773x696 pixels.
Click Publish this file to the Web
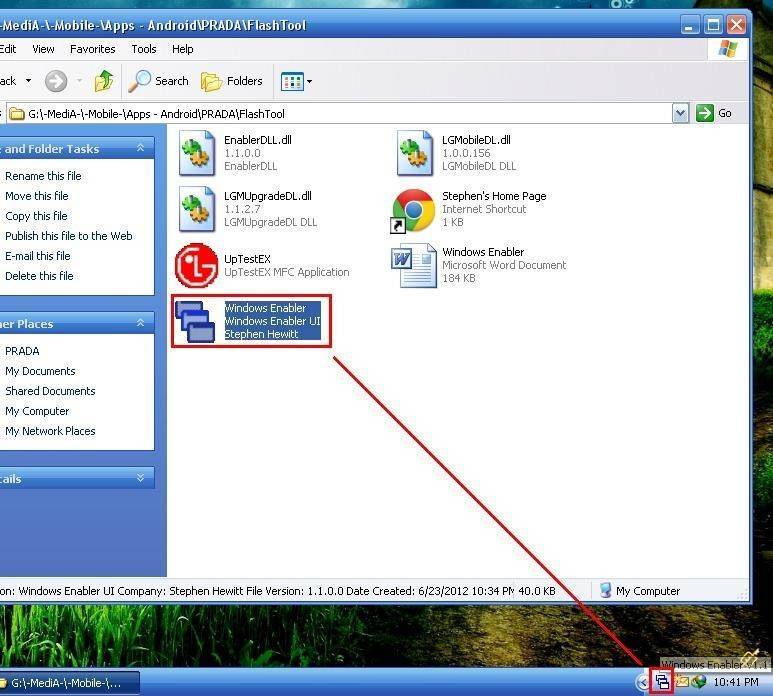coord(69,236)
